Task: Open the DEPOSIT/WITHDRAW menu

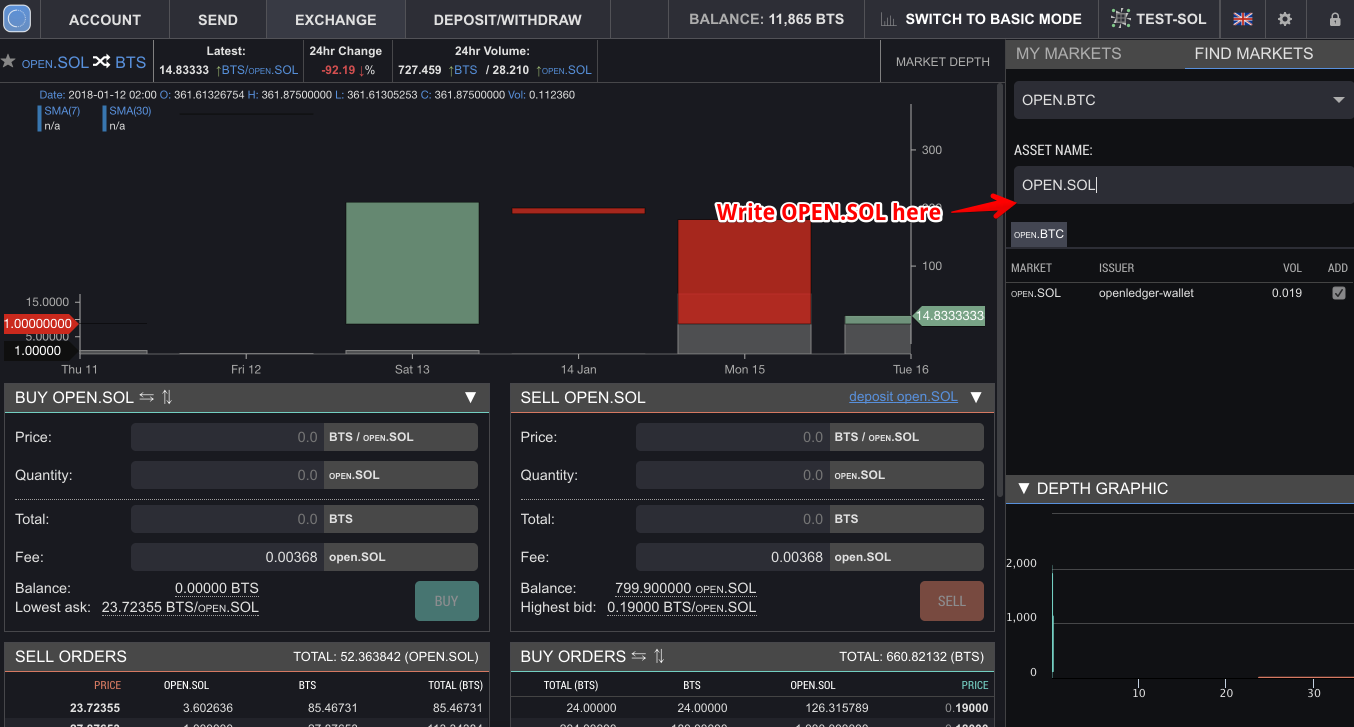Action: [507, 19]
